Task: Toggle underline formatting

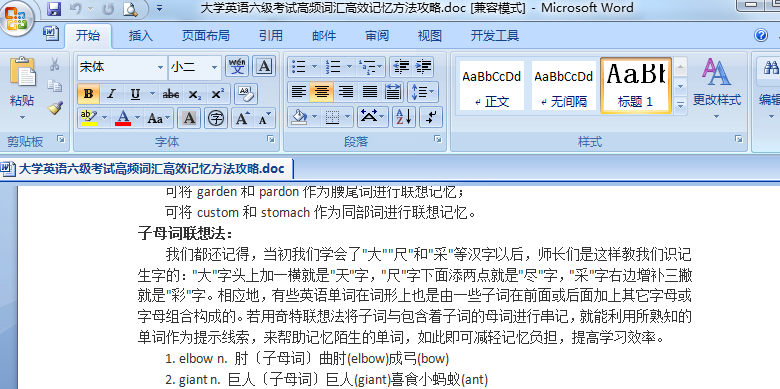Action: pos(135,94)
